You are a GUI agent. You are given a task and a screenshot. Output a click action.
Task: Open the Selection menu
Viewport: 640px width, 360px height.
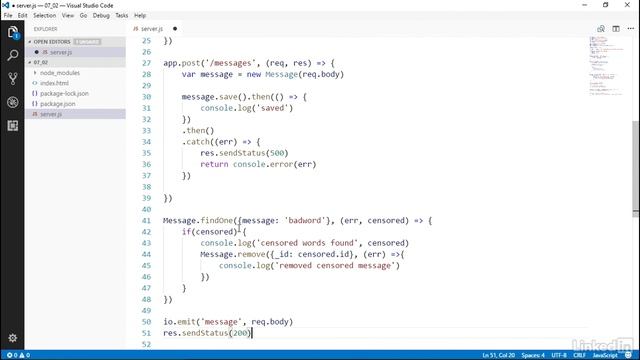pos(44,16)
